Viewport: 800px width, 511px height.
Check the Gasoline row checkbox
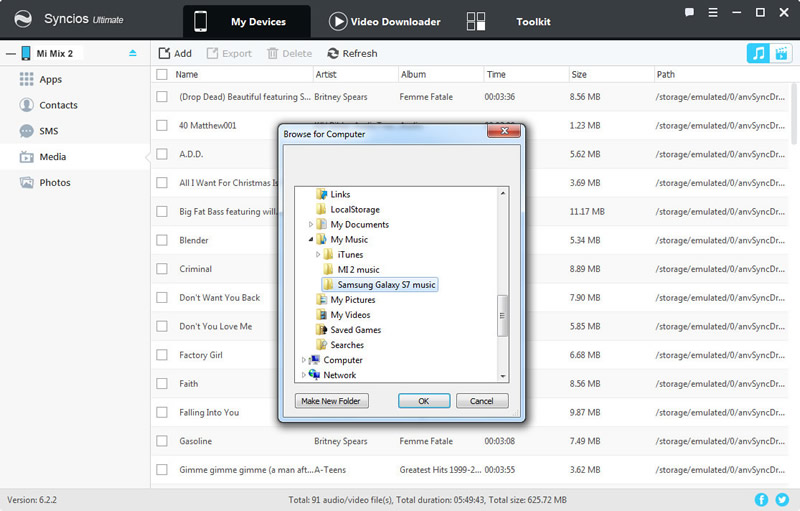click(x=162, y=441)
